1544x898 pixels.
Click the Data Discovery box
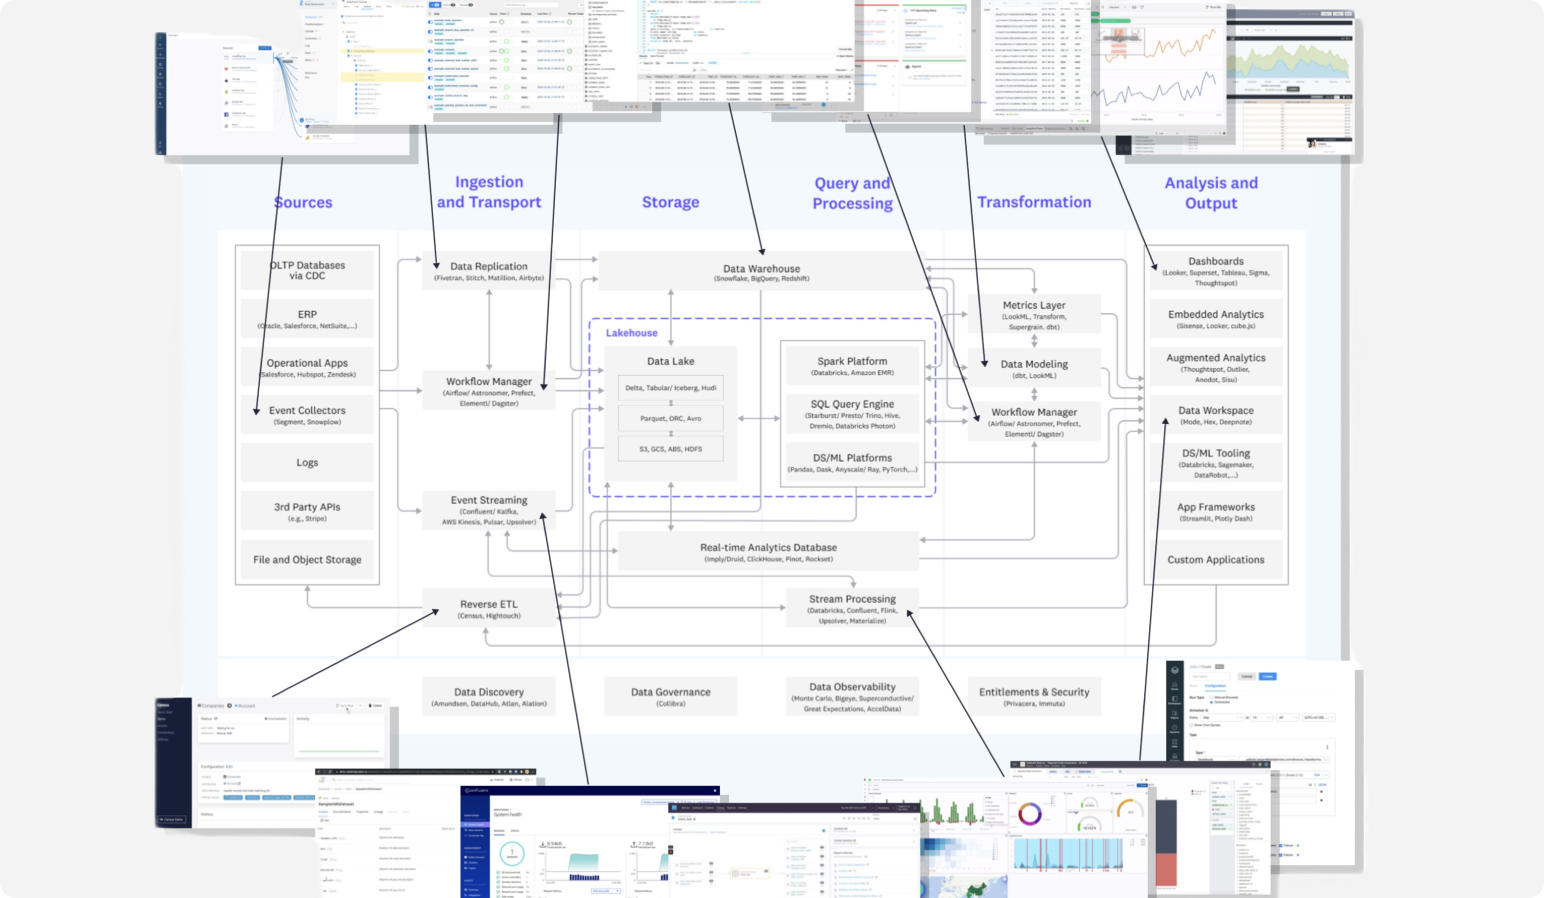coord(489,696)
